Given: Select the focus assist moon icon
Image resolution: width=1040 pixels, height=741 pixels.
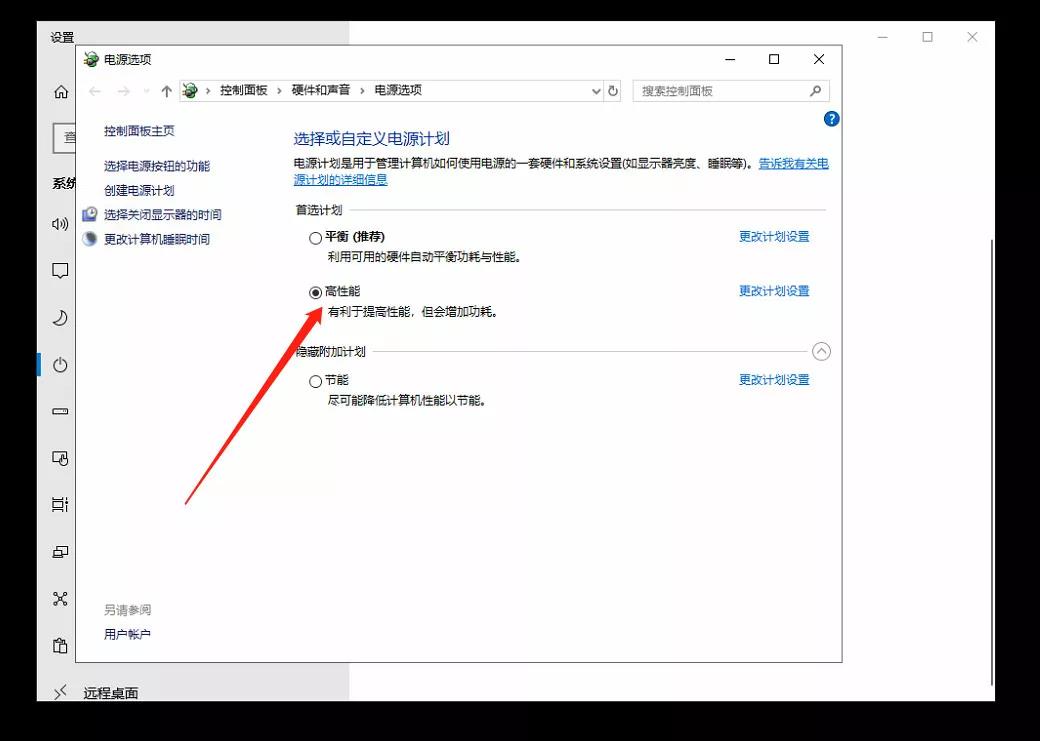Looking at the screenshot, I should coord(60,318).
